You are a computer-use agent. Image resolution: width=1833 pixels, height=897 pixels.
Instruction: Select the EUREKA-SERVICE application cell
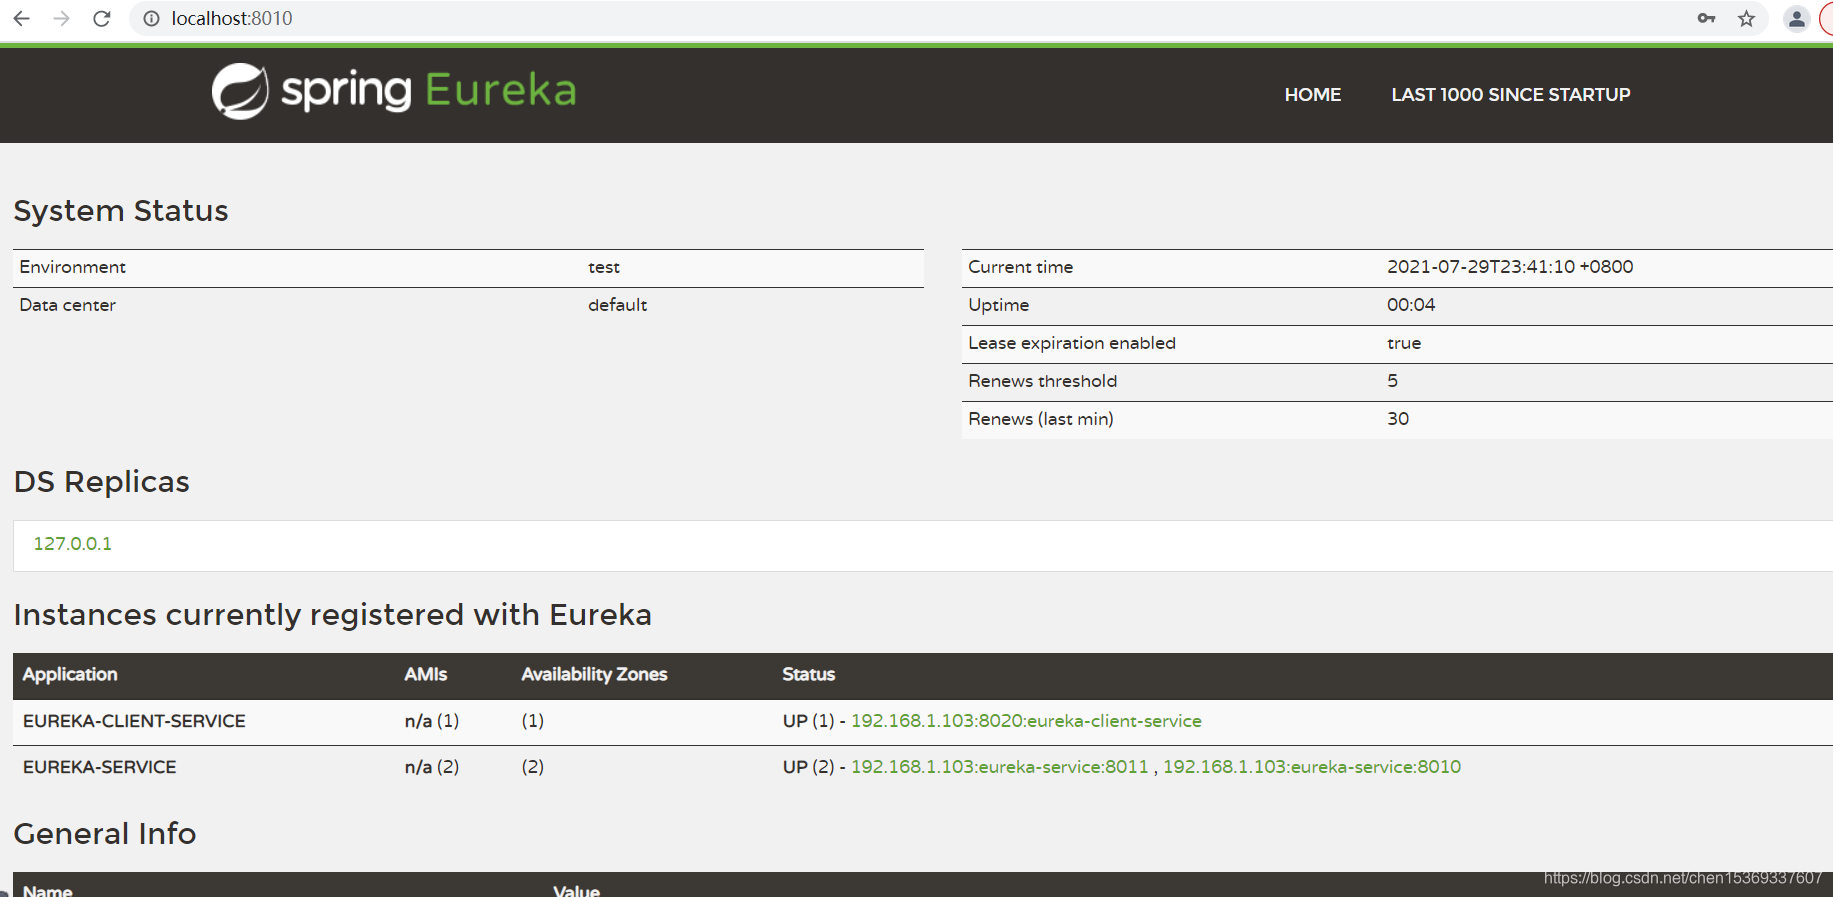(x=100, y=767)
